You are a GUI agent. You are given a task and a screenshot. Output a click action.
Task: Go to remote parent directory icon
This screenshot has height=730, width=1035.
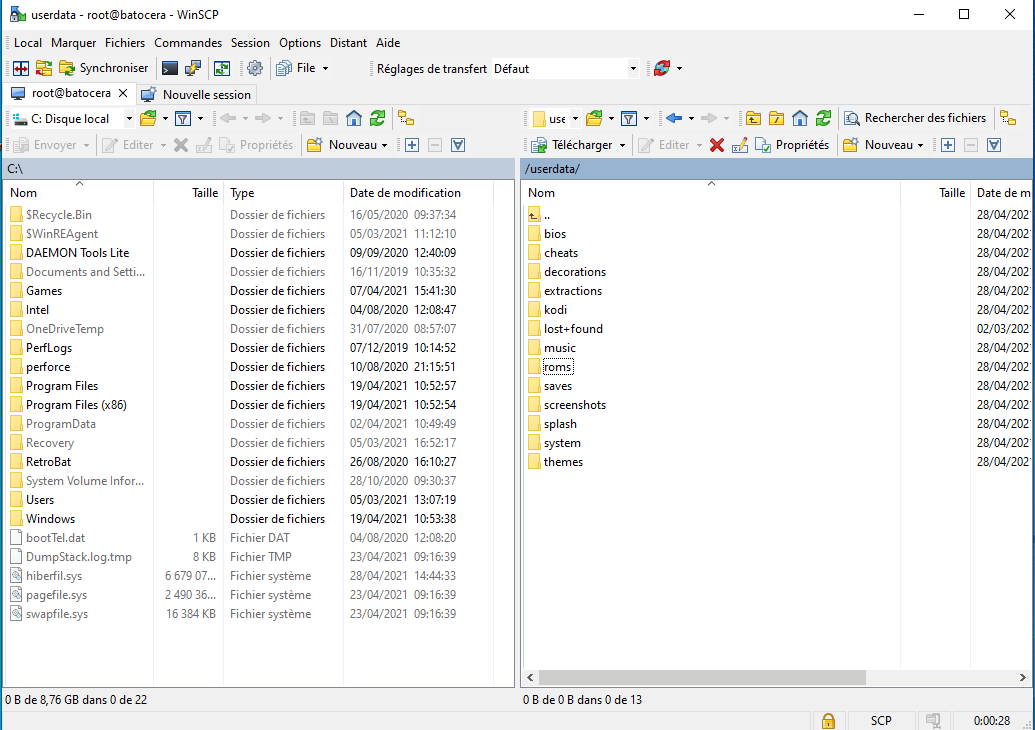point(753,119)
